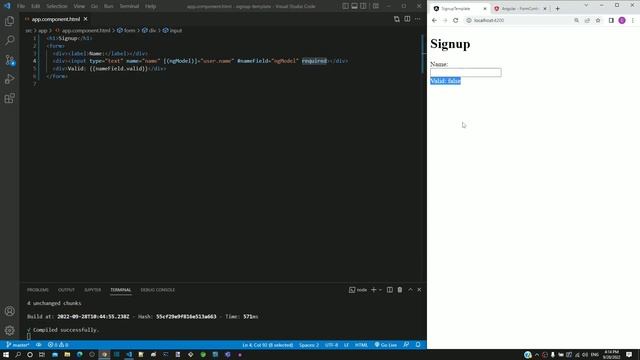Viewport: 640px width, 360px height.
Task: Toggle primary side bar layout button
Action: [345, 6]
